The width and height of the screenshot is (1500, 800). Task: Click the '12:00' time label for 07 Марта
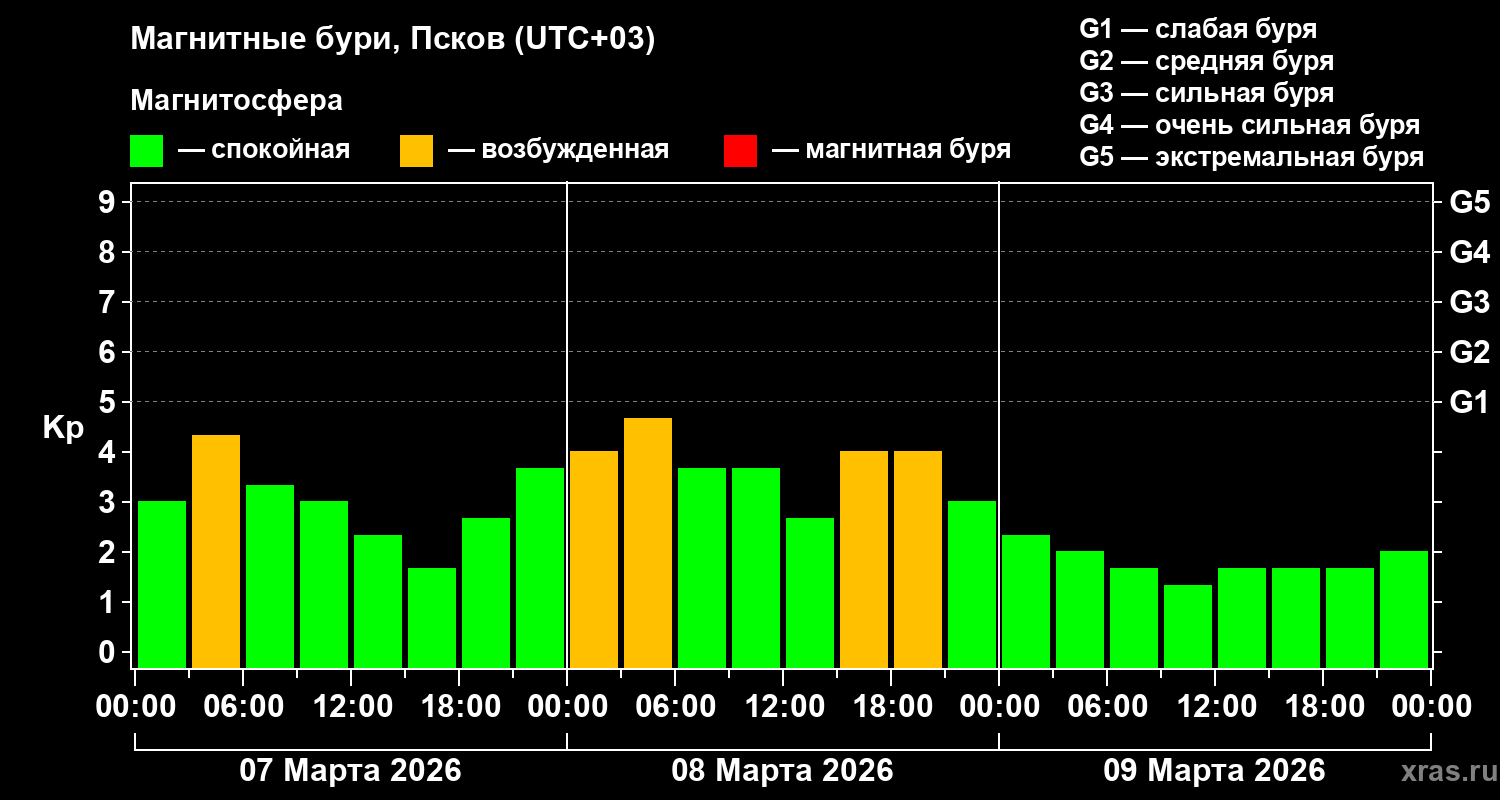351,707
